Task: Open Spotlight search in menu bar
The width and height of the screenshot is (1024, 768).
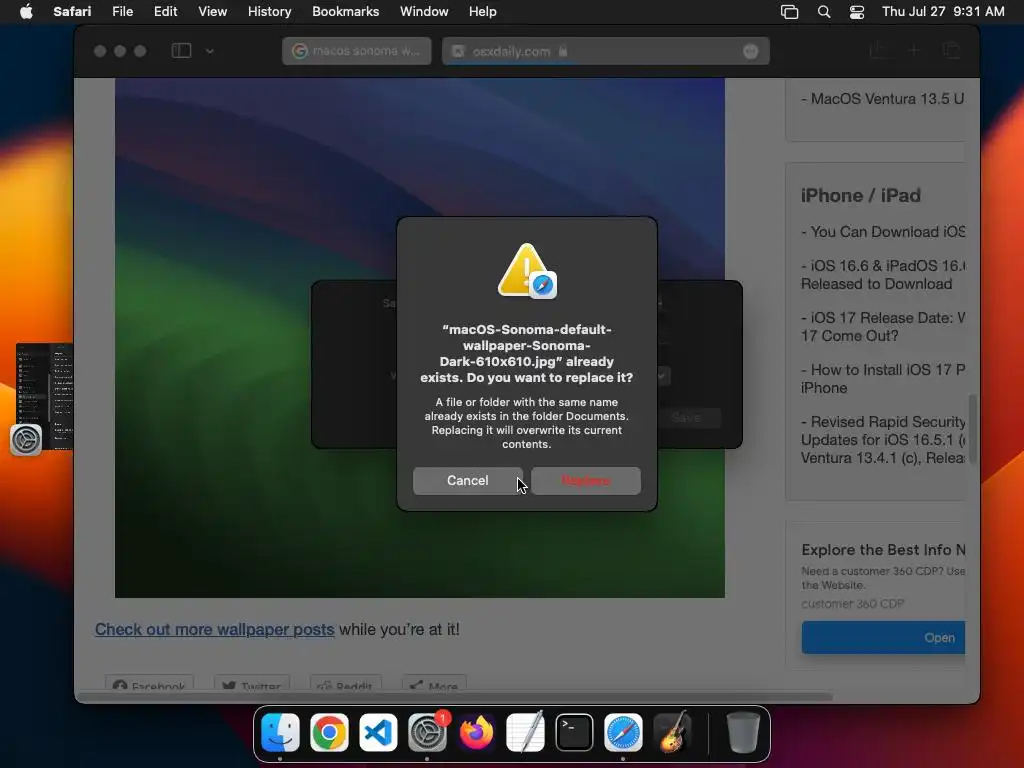Action: (x=824, y=12)
